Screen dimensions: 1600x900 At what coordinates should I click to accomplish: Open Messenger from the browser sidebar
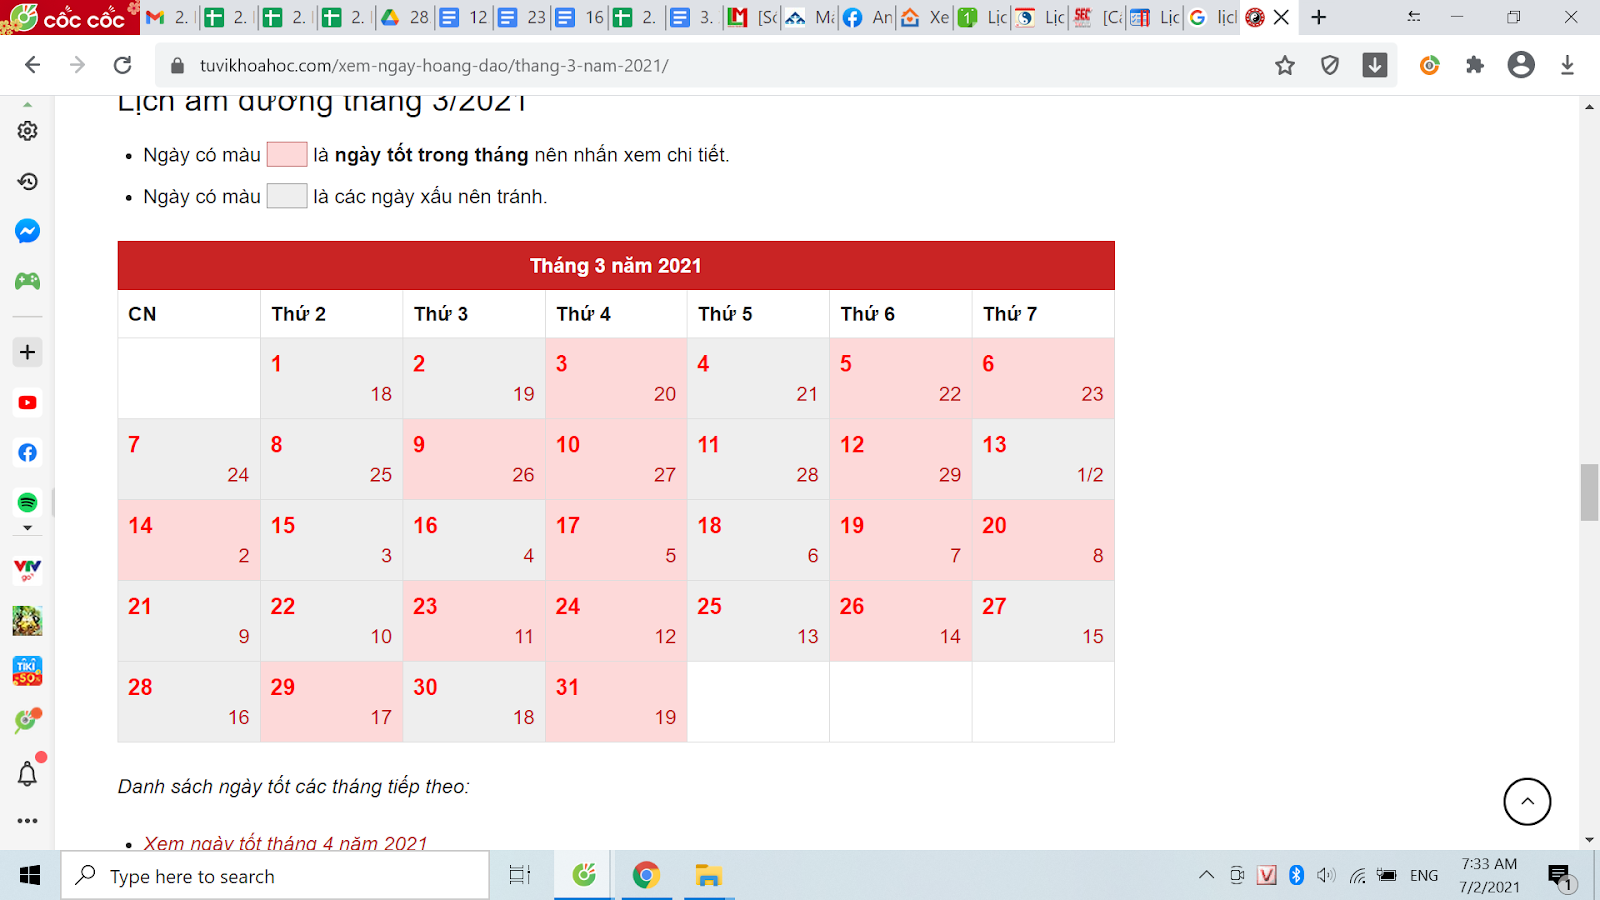(x=27, y=231)
